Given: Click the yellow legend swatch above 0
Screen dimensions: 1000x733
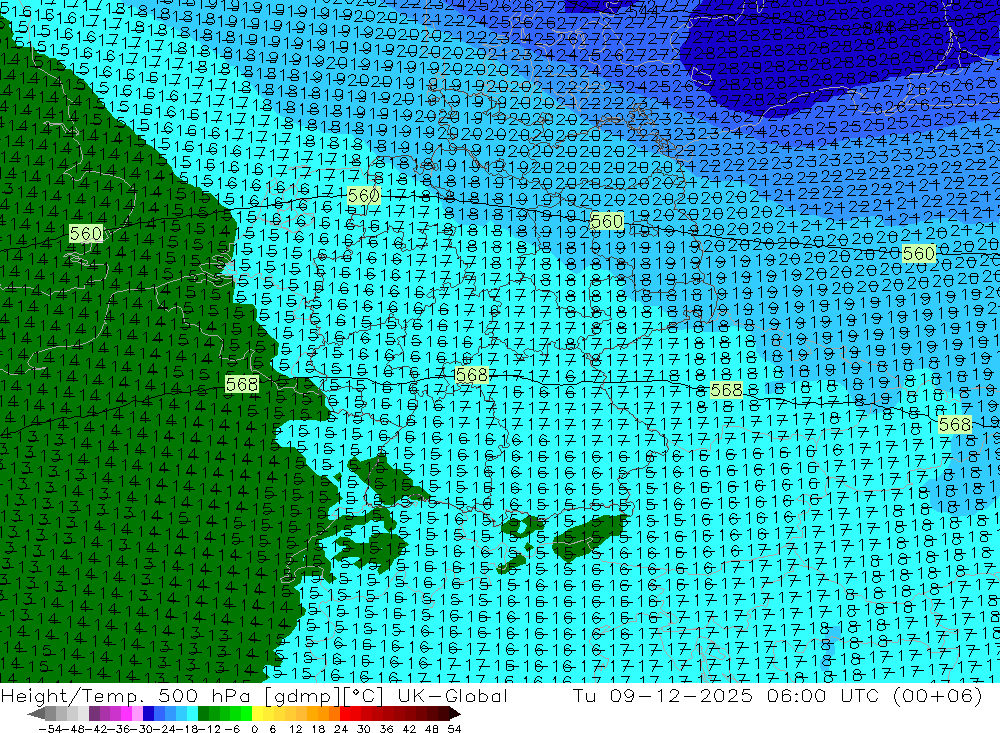Looking at the screenshot, I should 258,714.
